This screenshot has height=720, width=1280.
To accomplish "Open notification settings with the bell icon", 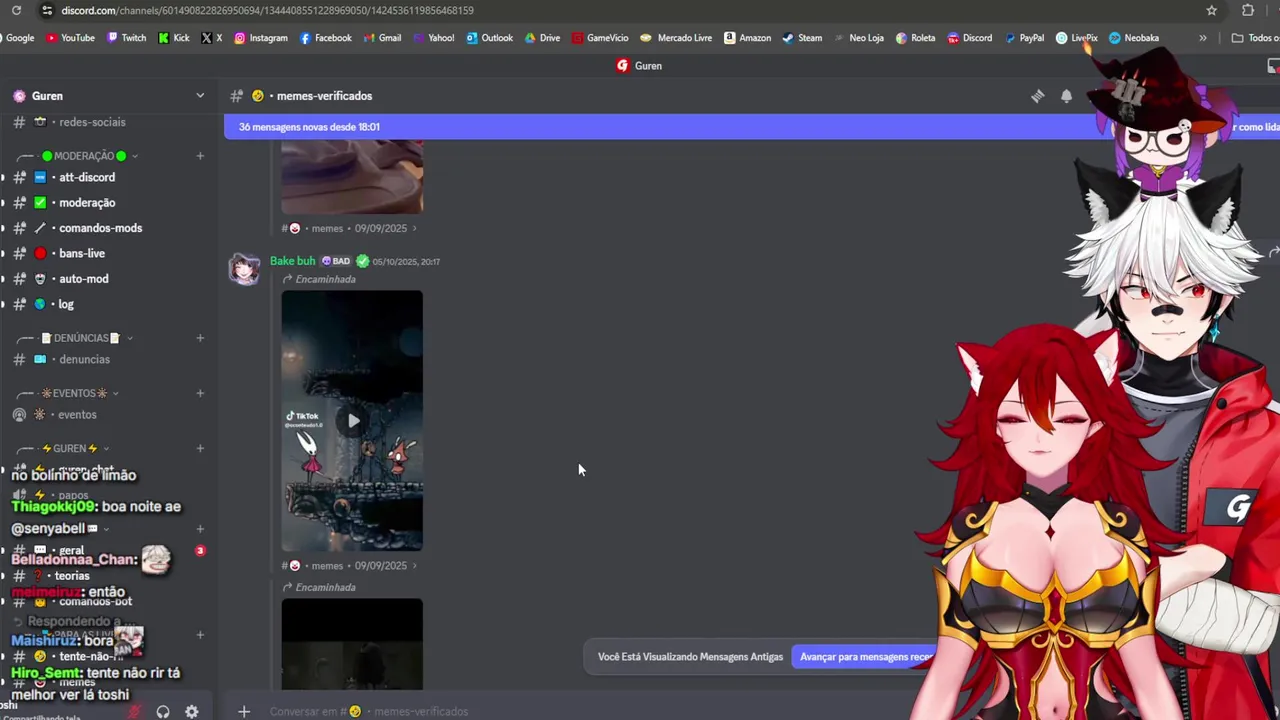I will tap(1066, 96).
